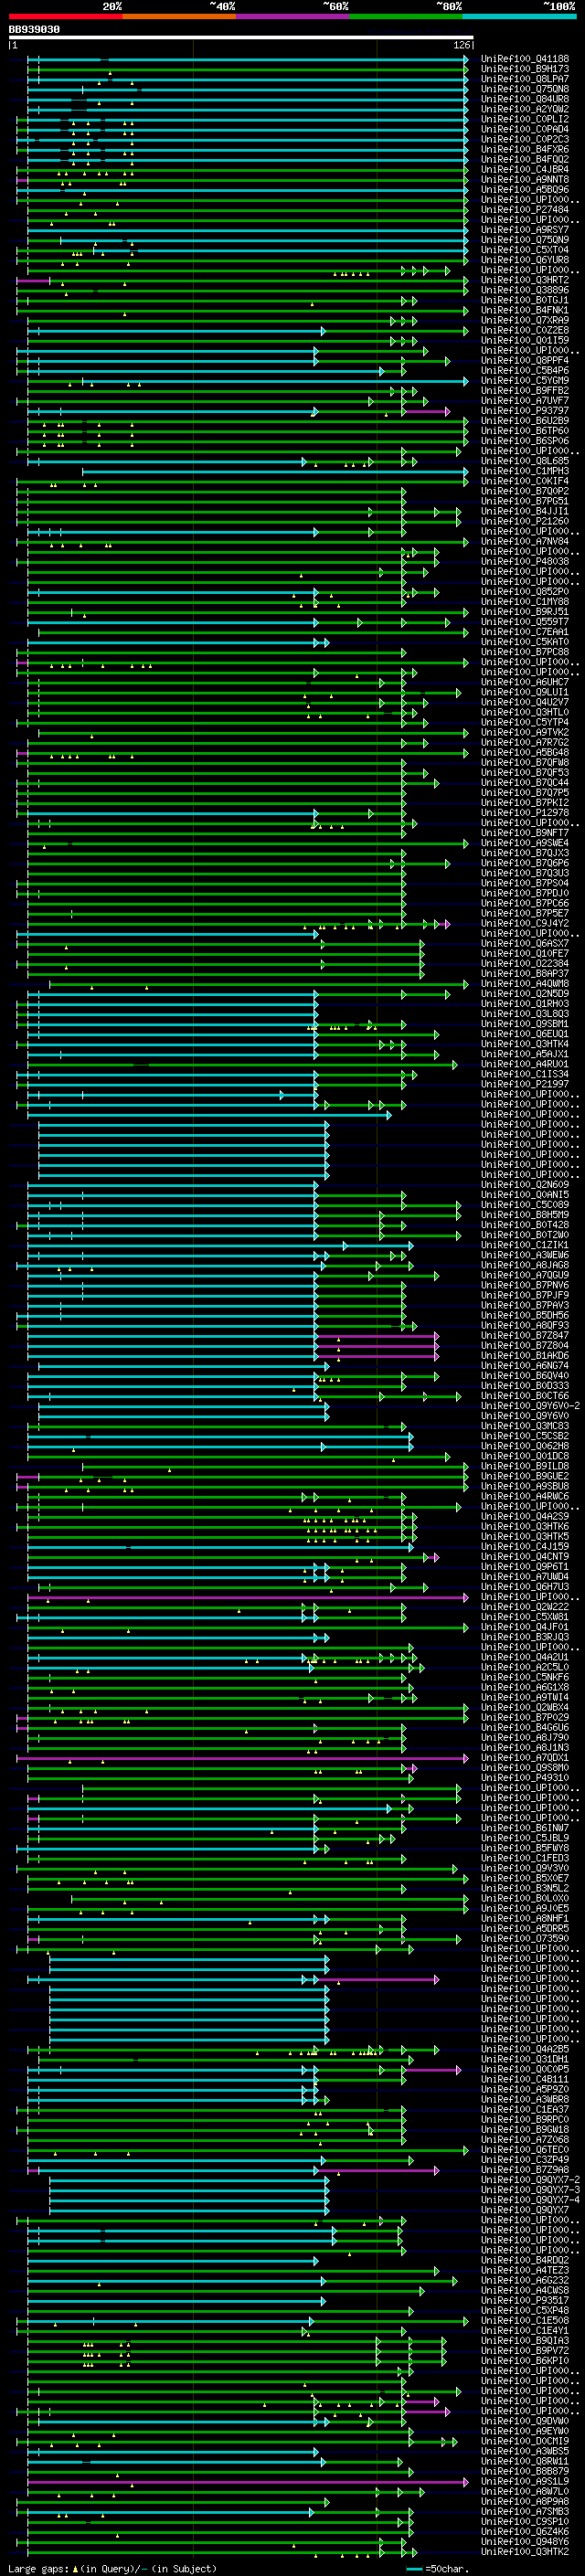Select hit UniRef100_A7NV84
The image size is (585, 2576).
(525, 541)
